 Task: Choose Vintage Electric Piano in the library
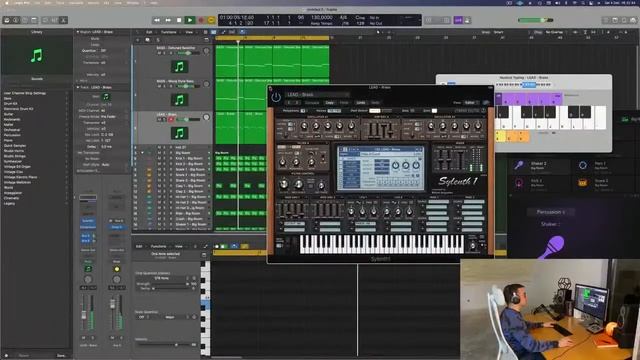click(20, 177)
